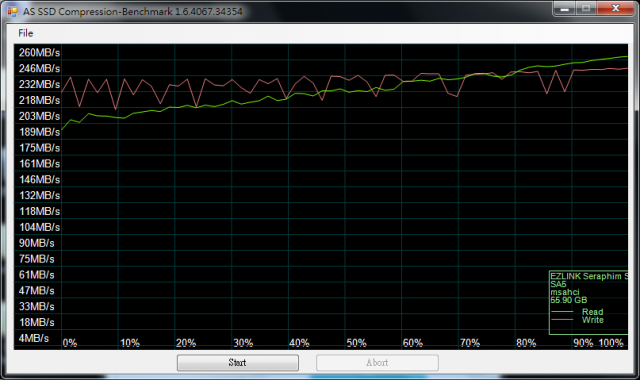Screen dimensions: 640x380
Task: Click the 80% compression label
Action: [x=526, y=343]
